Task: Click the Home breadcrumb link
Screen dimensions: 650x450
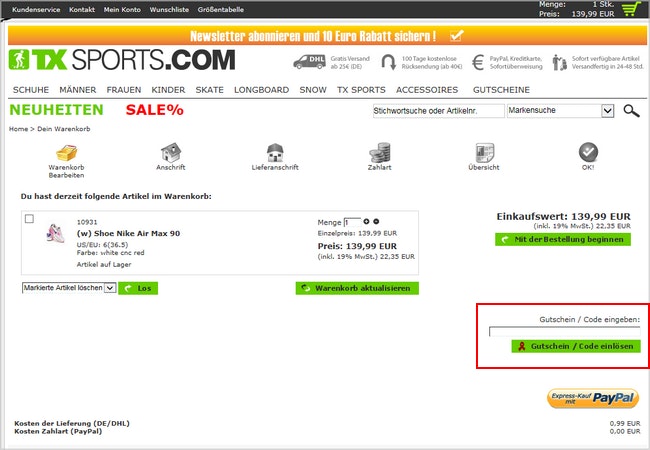Action: coord(18,129)
